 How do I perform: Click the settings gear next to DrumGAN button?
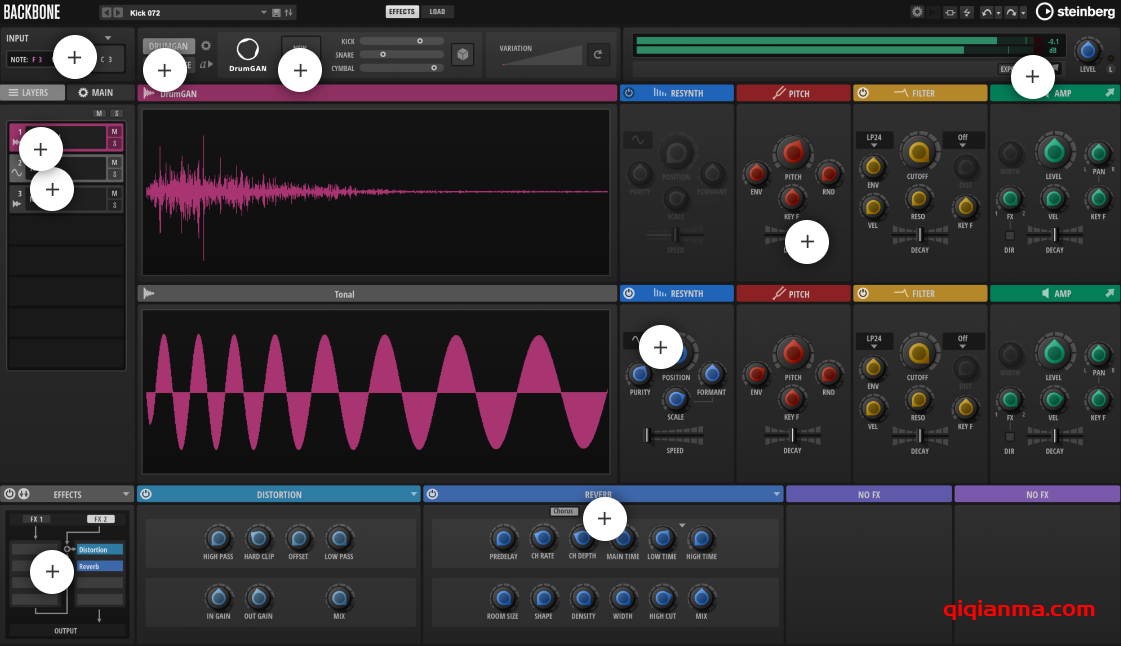(x=206, y=46)
